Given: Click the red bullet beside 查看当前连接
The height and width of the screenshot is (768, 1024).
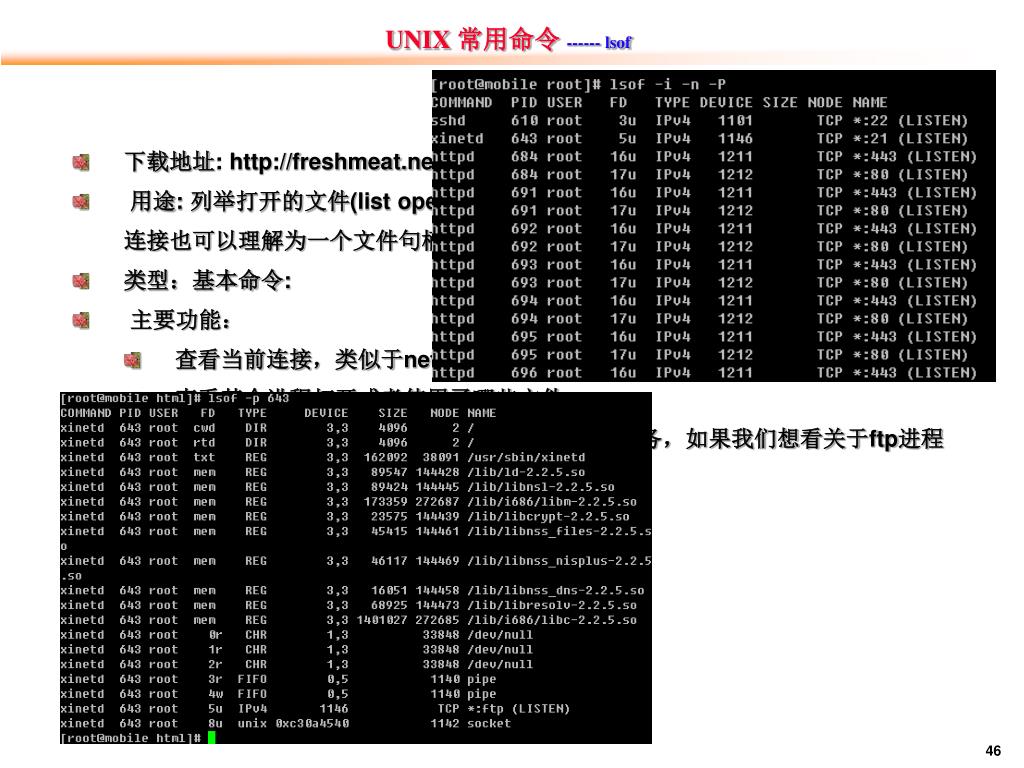Looking at the screenshot, I should point(133,360).
